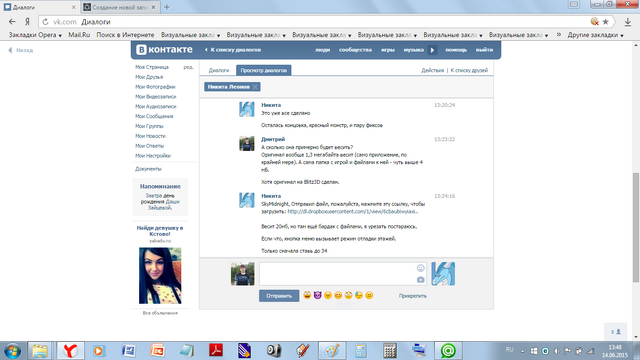Click the camera attach photo icon

click(420, 280)
